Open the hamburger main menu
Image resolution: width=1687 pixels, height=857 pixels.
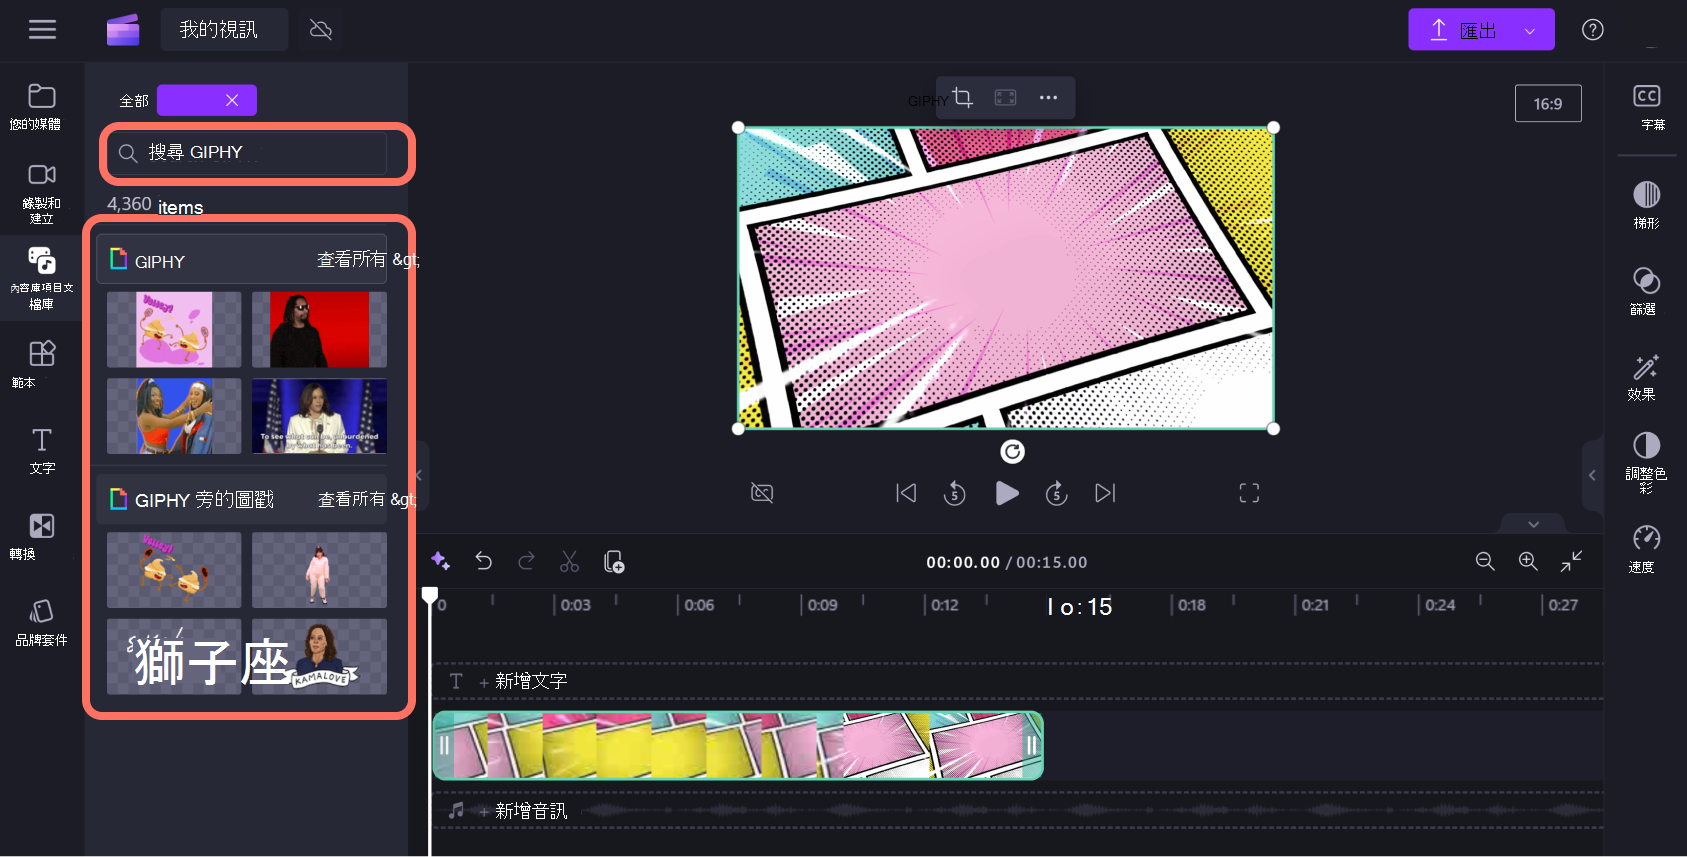(x=42, y=30)
